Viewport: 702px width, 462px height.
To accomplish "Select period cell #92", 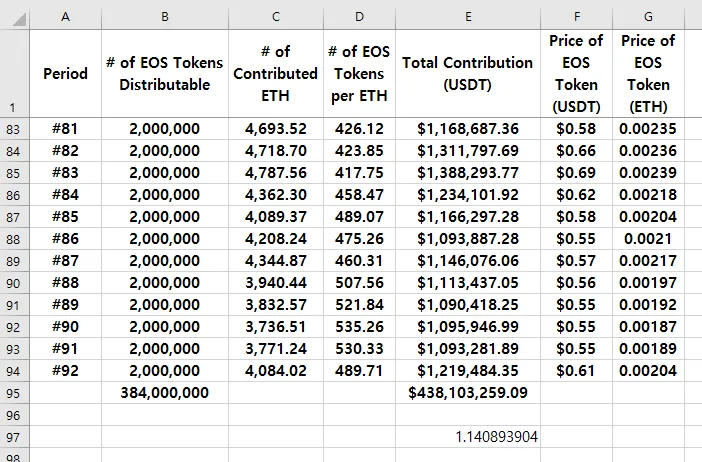I will pyautogui.click(x=65, y=371).
